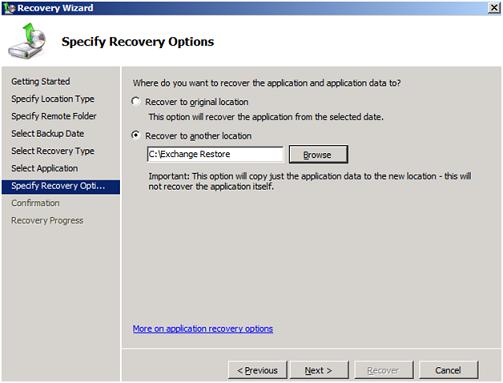Screen dimensions: 503x383
Task: Go to the Getting Started step
Action: (41, 81)
